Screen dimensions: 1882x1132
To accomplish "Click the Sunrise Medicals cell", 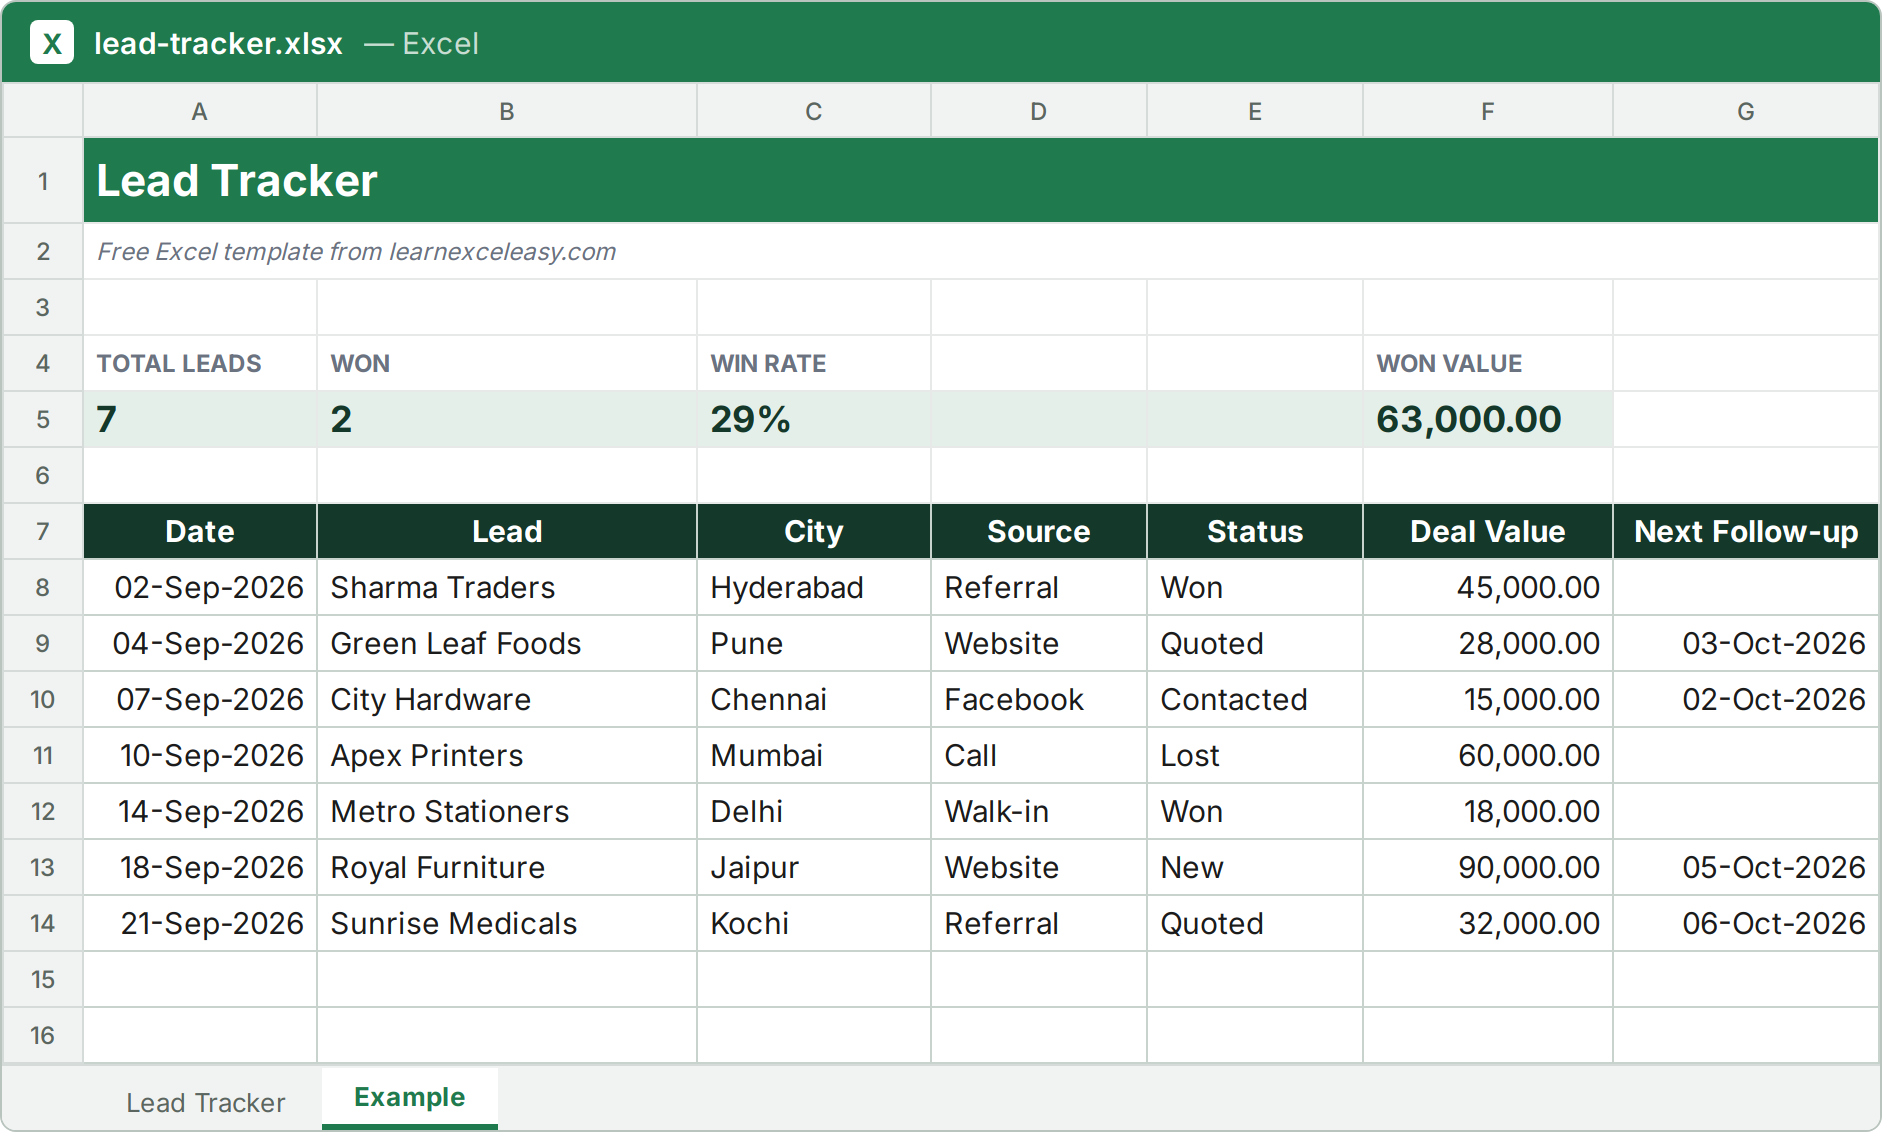I will click(x=507, y=923).
